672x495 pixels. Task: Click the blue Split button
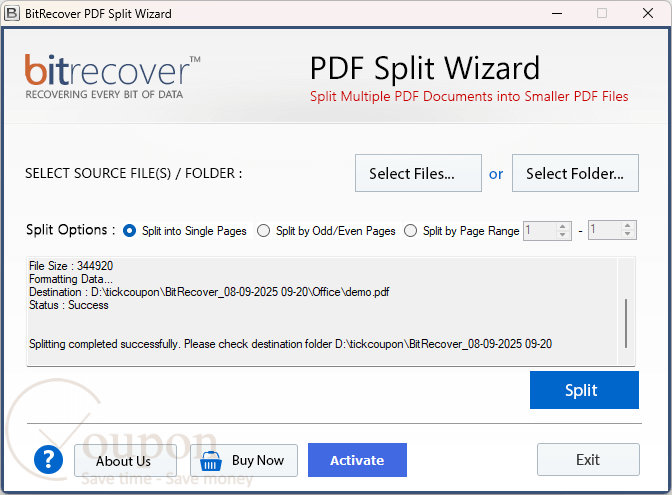tap(584, 390)
